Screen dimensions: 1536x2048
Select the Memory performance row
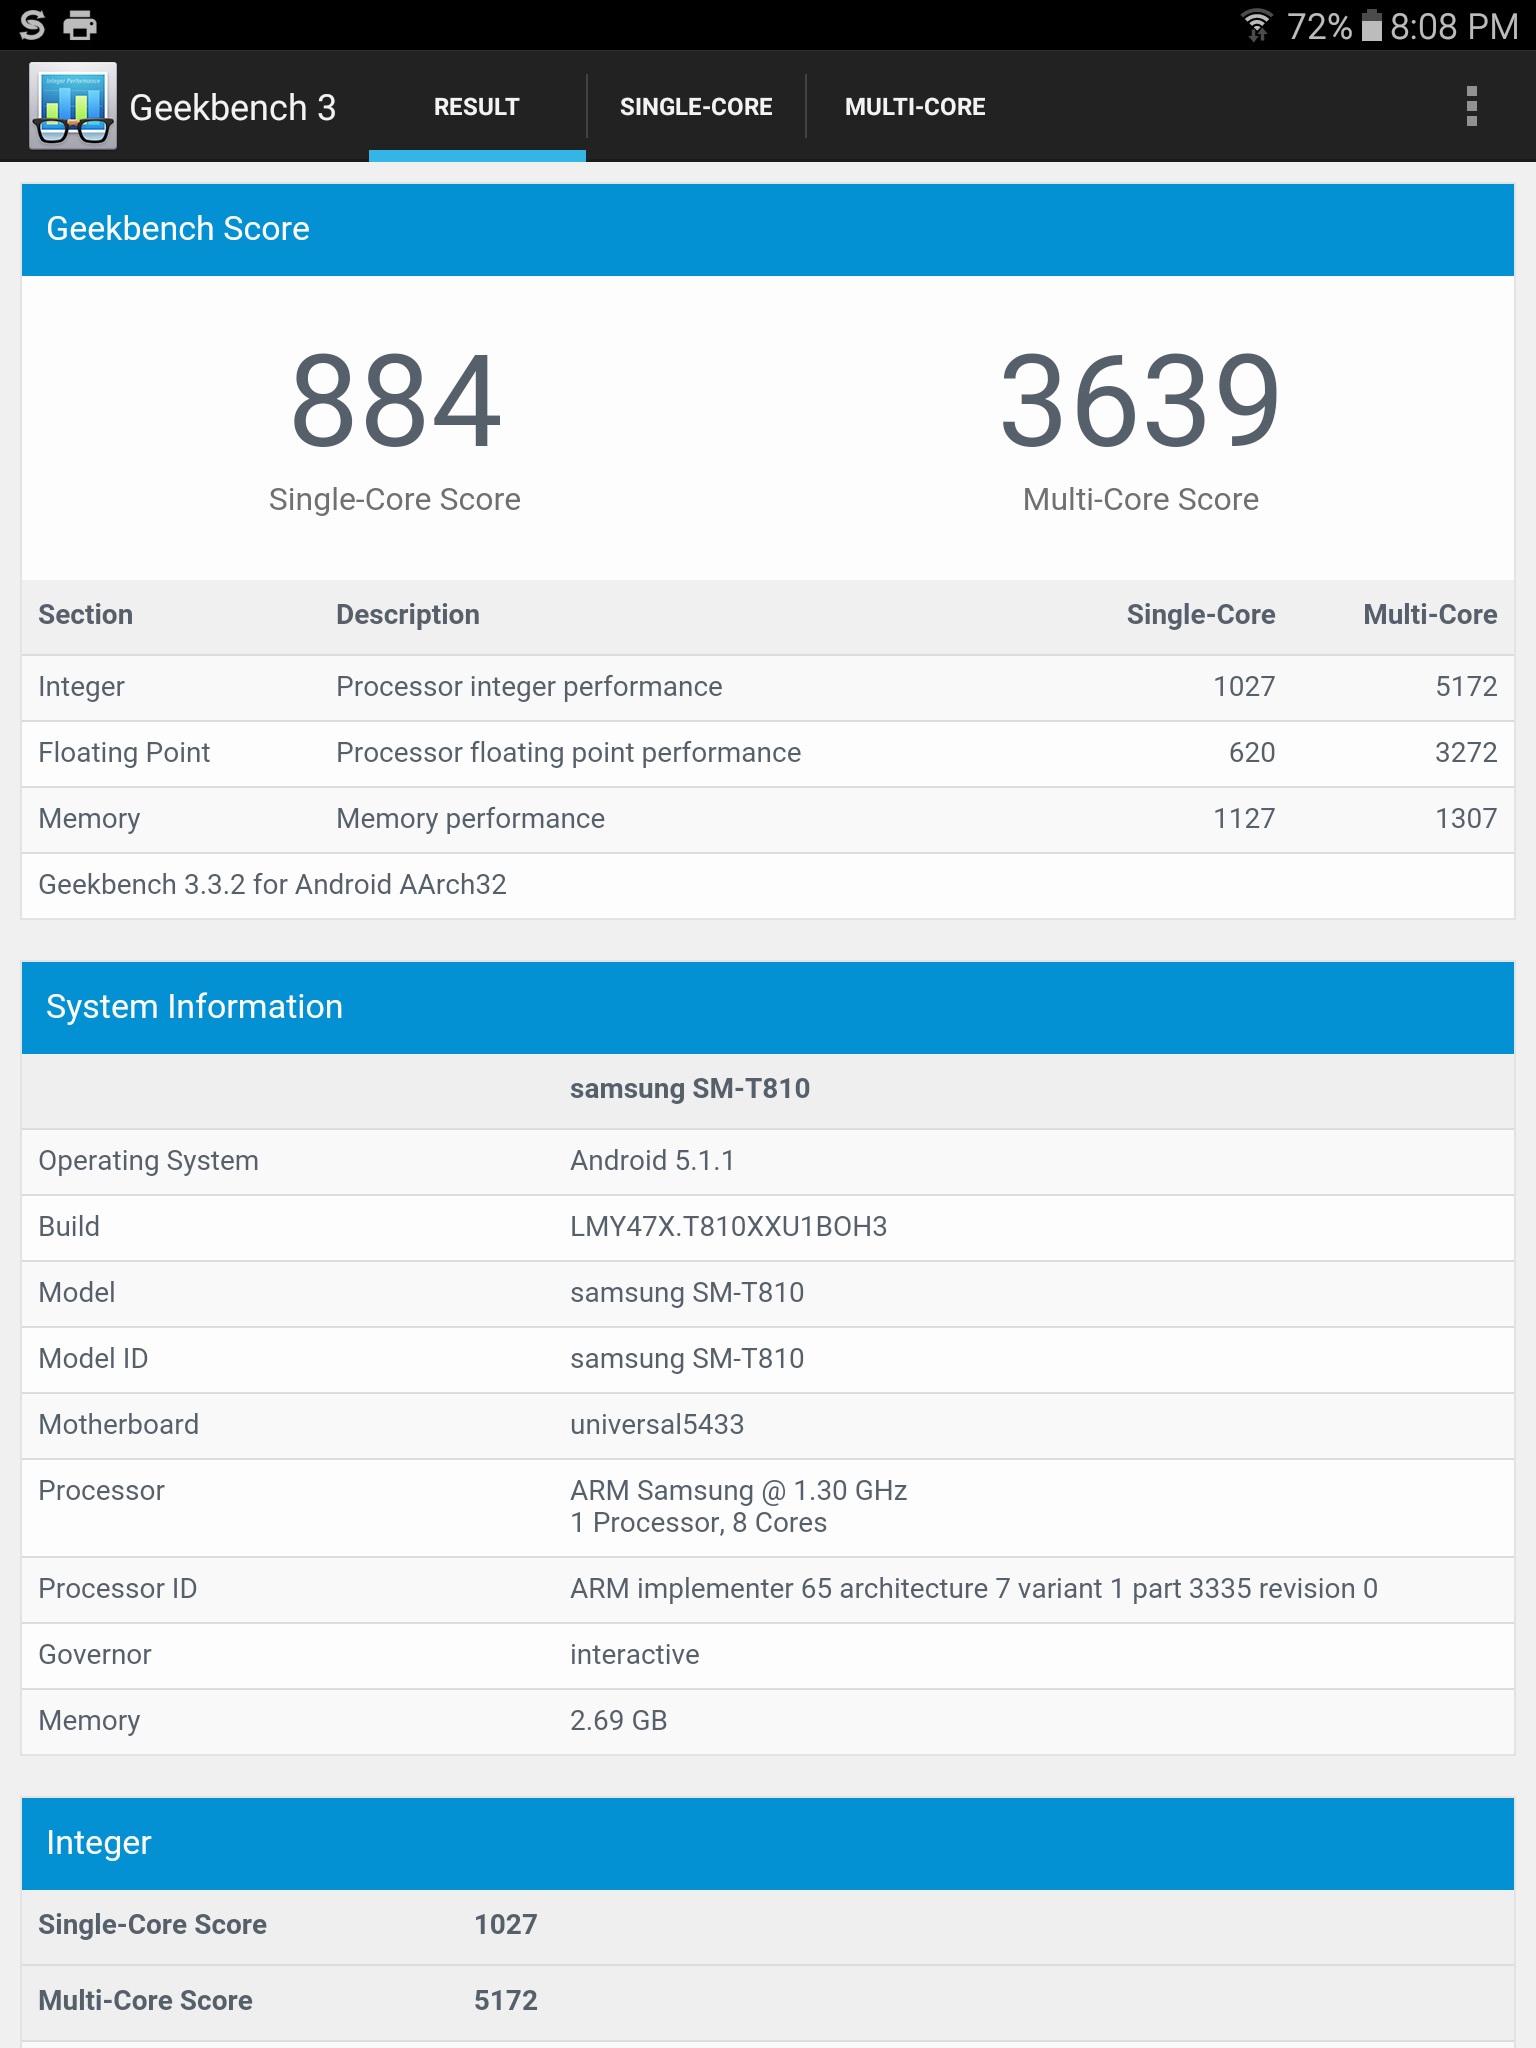coord(767,819)
